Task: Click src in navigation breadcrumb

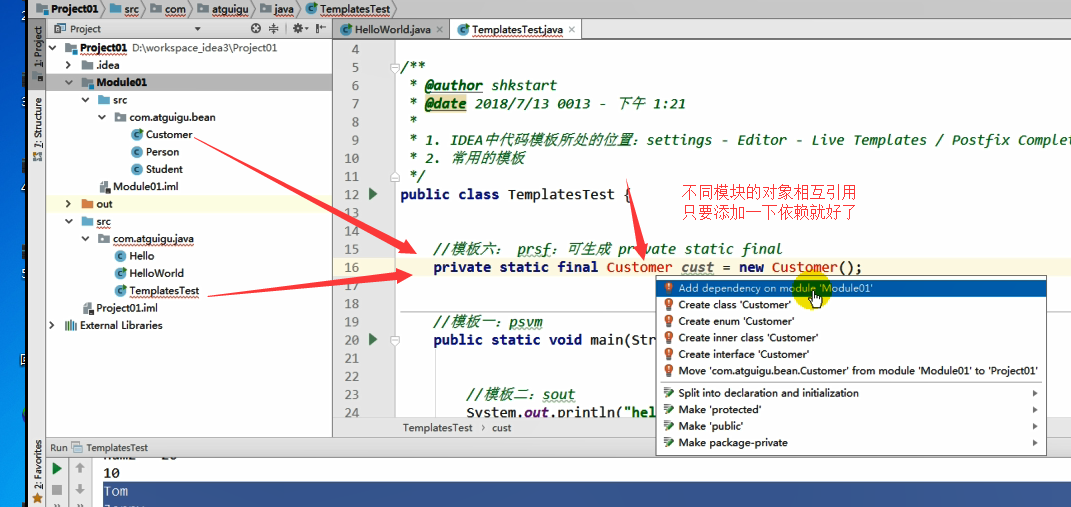Action: (125, 9)
